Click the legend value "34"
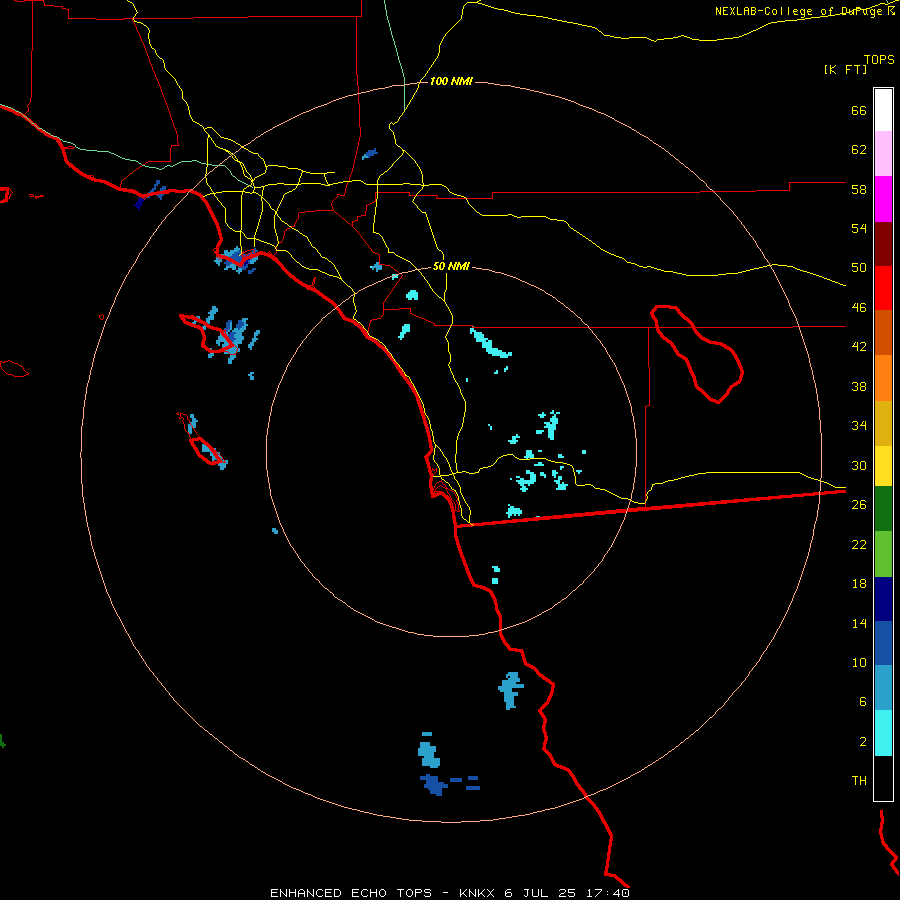 (x=859, y=425)
